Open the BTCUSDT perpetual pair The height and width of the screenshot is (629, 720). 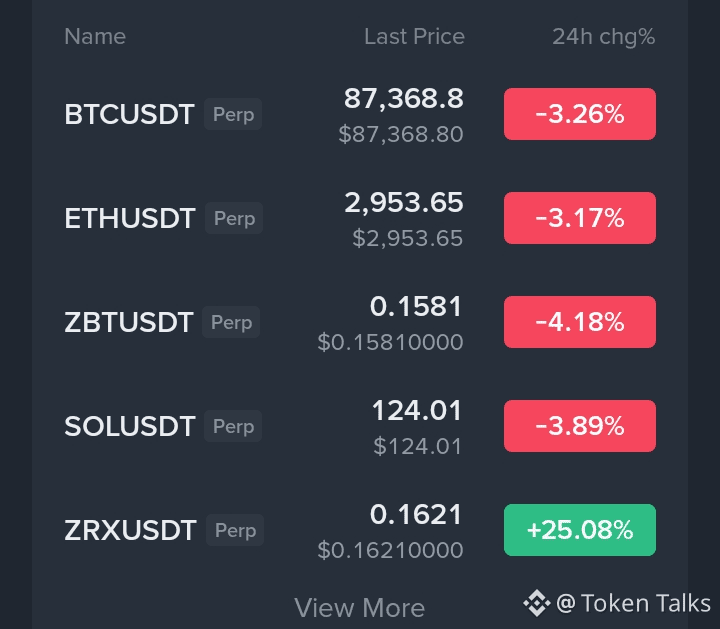(360, 114)
